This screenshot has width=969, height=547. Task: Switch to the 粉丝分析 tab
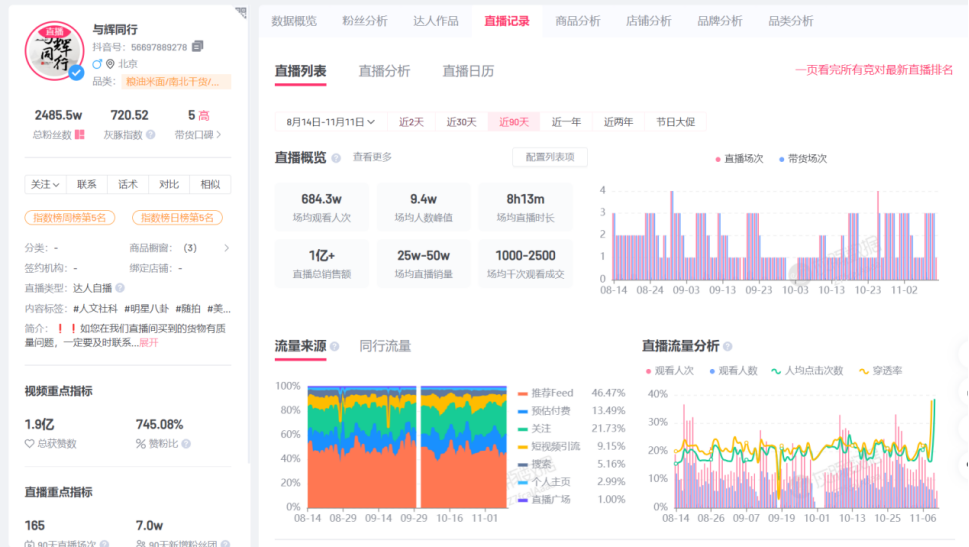coord(364,21)
